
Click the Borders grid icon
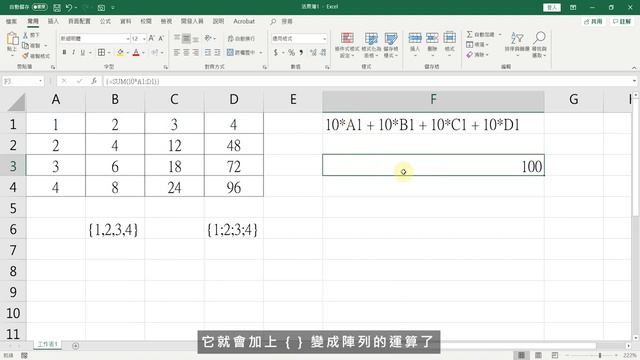click(x=101, y=52)
